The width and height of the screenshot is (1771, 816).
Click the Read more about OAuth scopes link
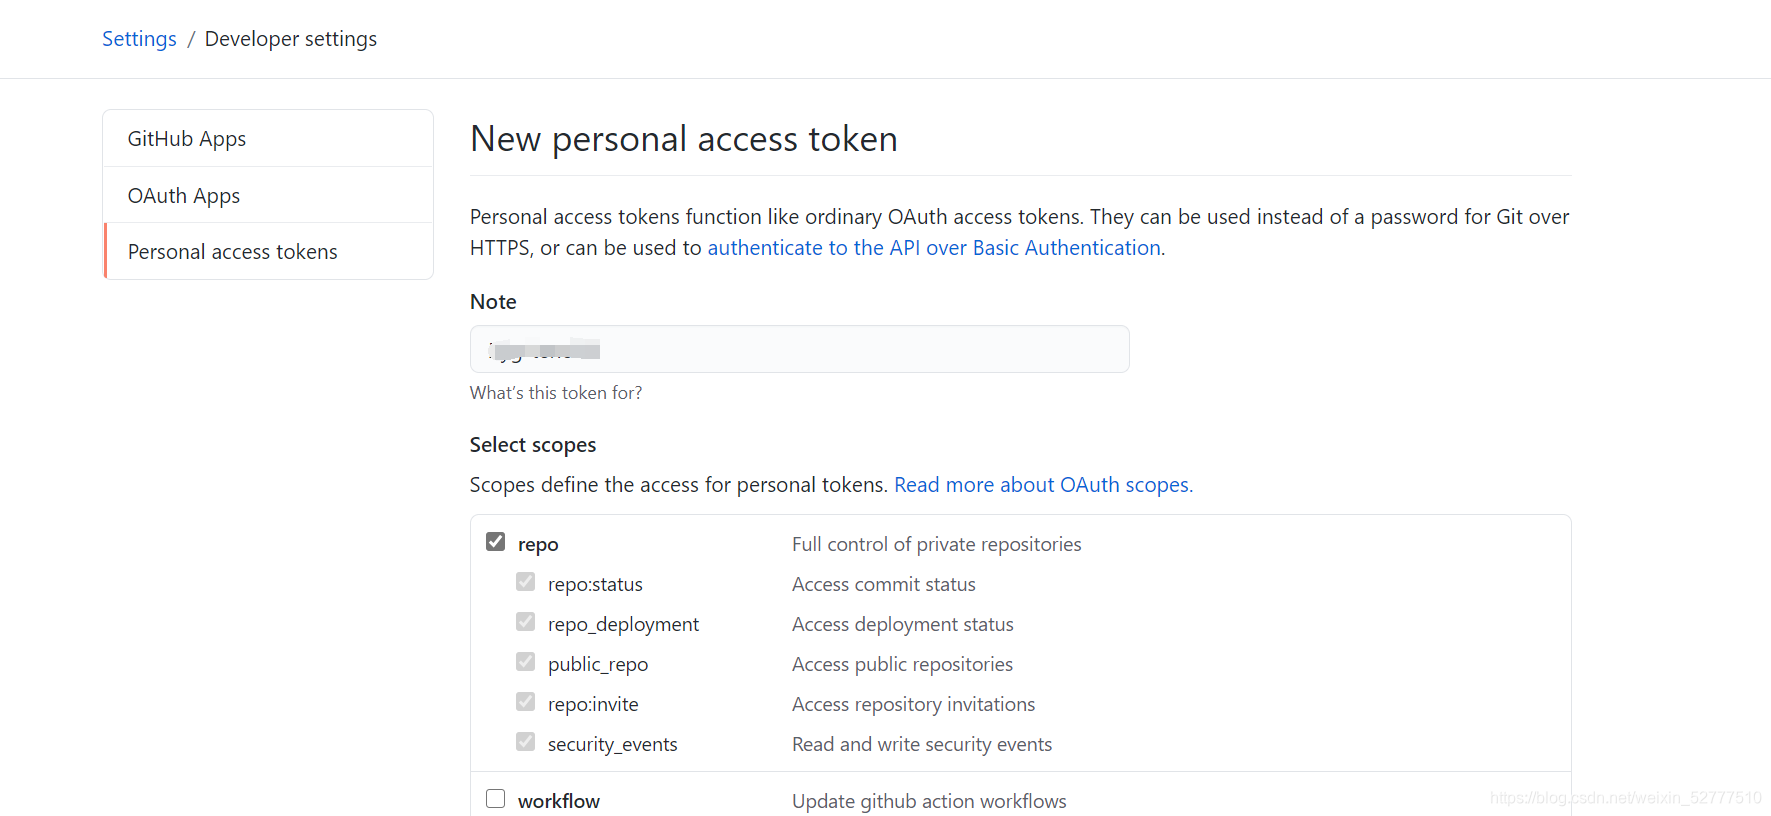(1043, 485)
